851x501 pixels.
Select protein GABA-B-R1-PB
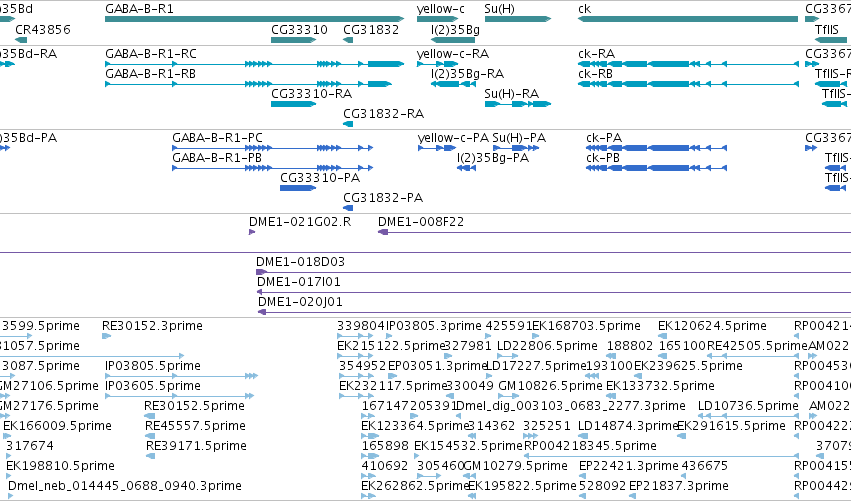tap(272, 168)
